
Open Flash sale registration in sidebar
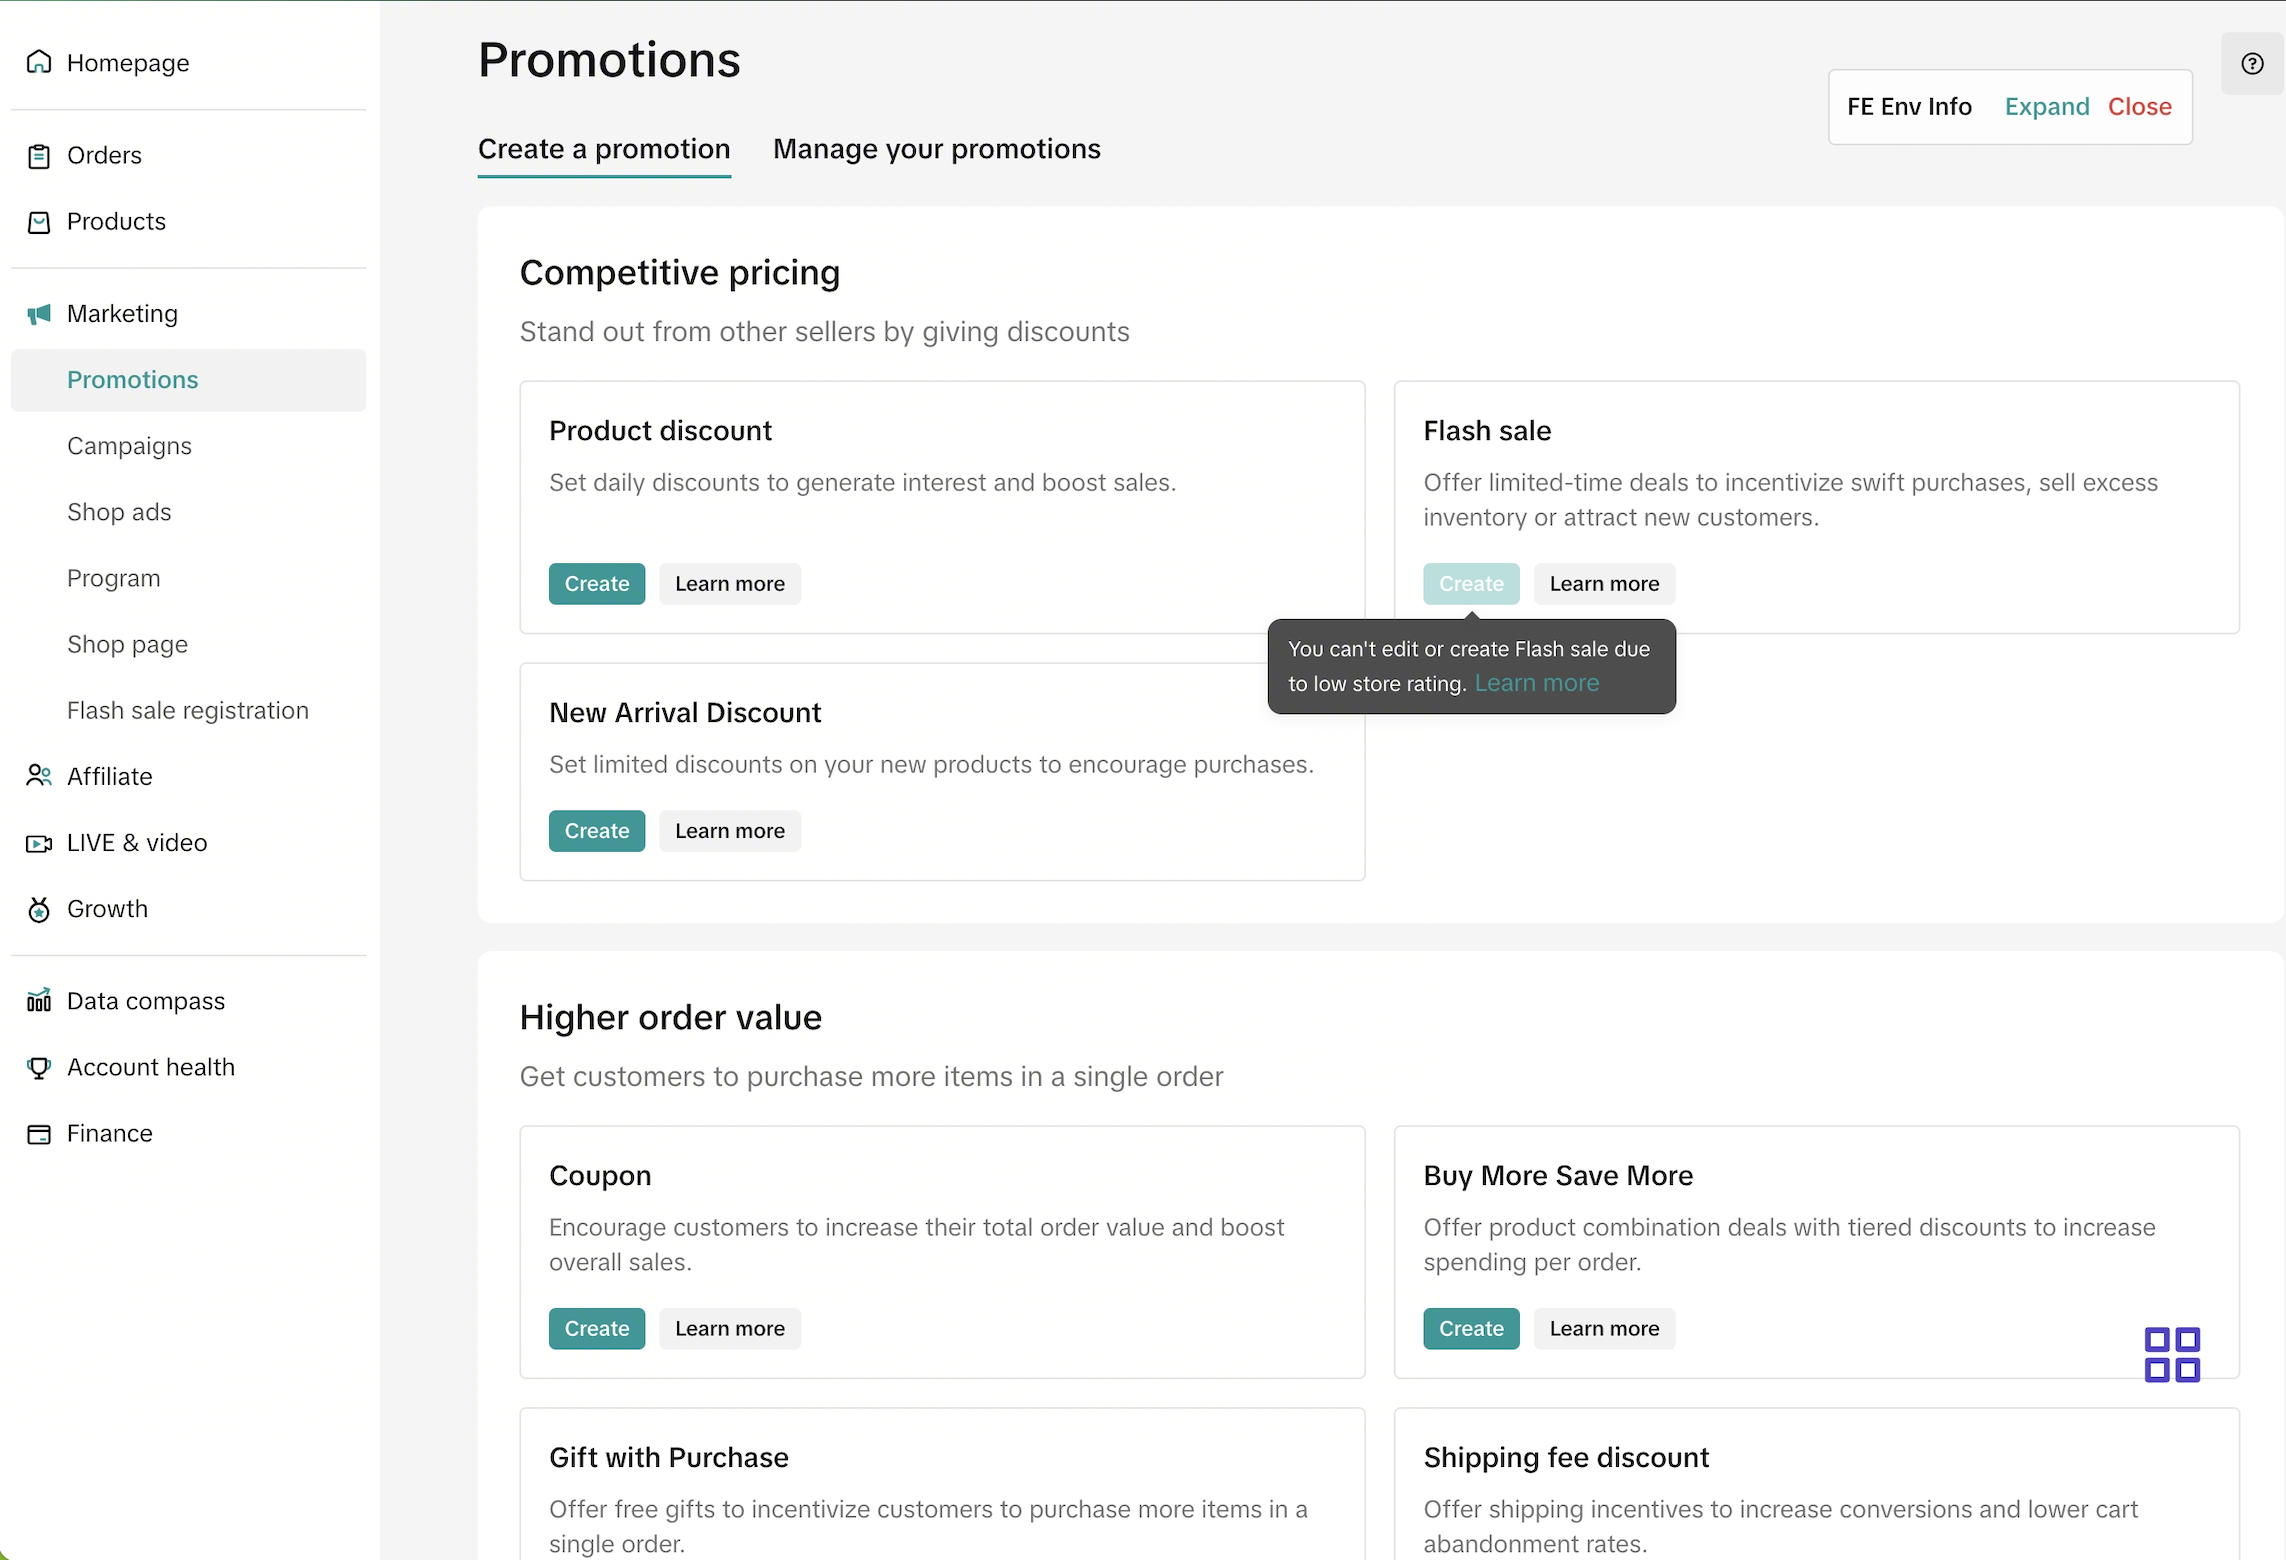(188, 710)
